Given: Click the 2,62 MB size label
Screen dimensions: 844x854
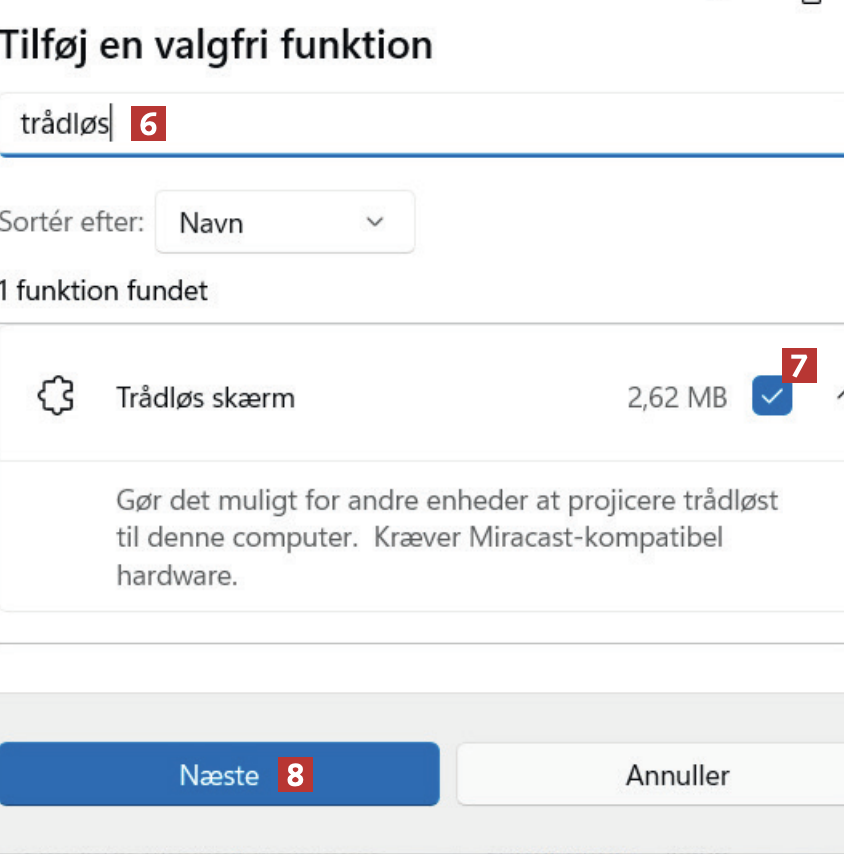Looking at the screenshot, I should 677,398.
